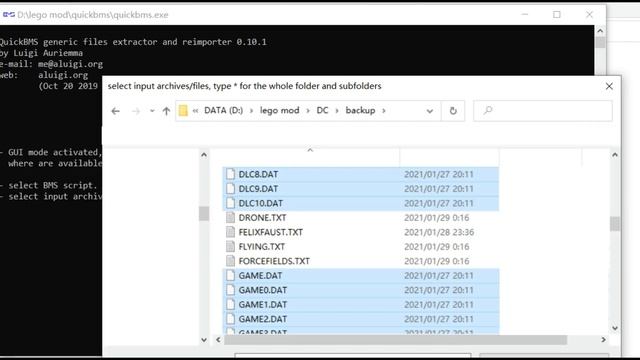Select file DLC10.DAT
The image size is (640, 360).
point(360,203)
